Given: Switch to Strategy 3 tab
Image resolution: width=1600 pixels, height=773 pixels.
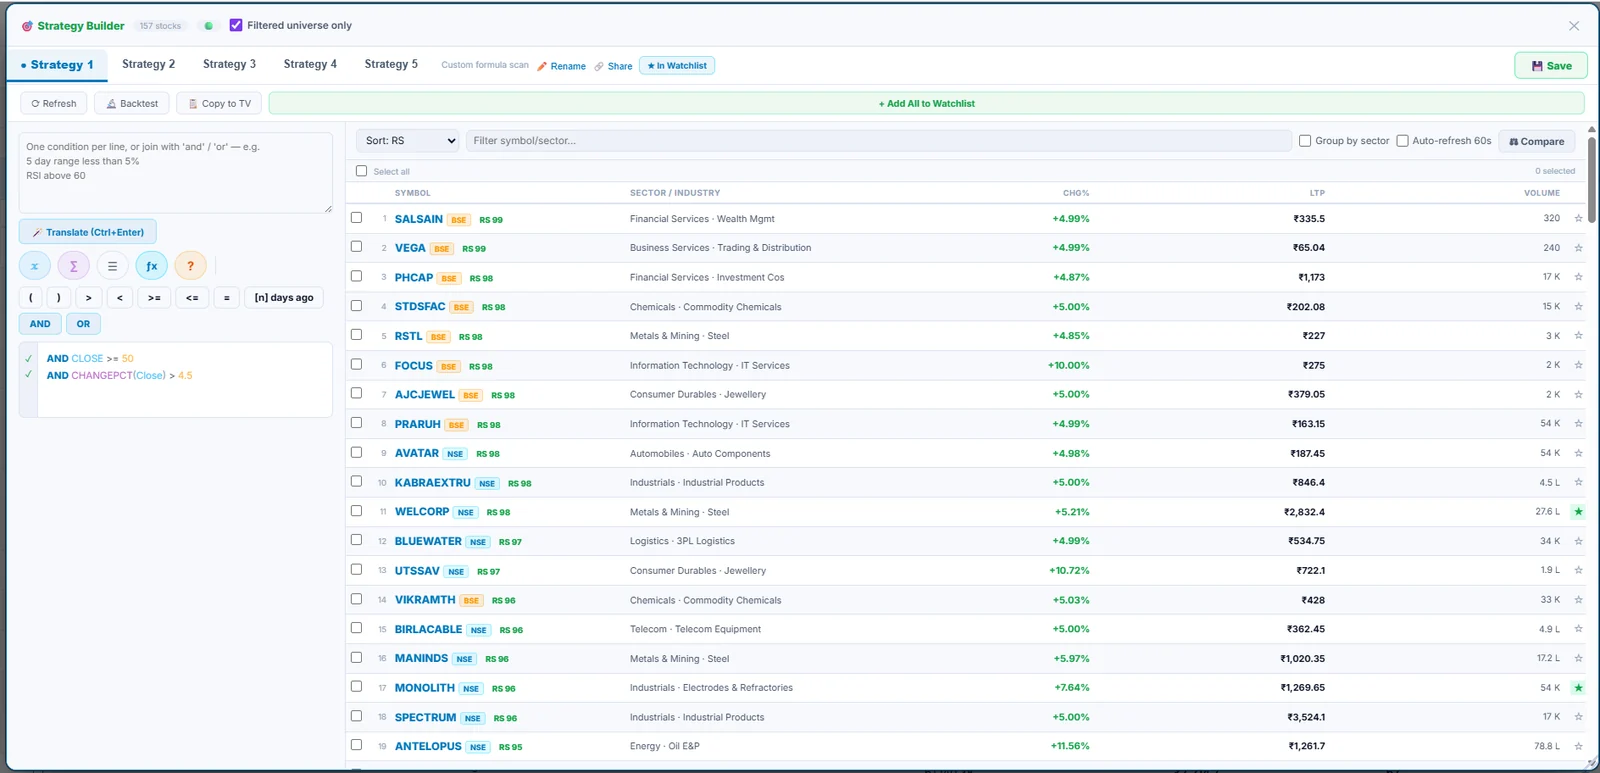Looking at the screenshot, I should point(229,64).
